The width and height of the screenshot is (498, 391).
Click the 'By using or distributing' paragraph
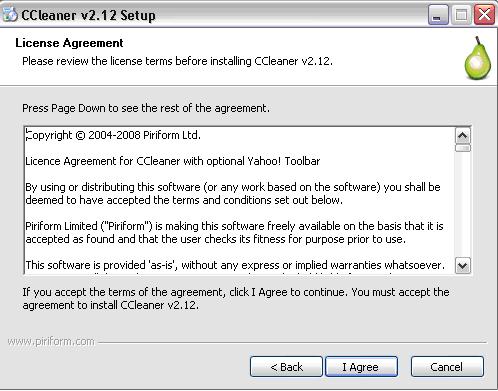233,193
